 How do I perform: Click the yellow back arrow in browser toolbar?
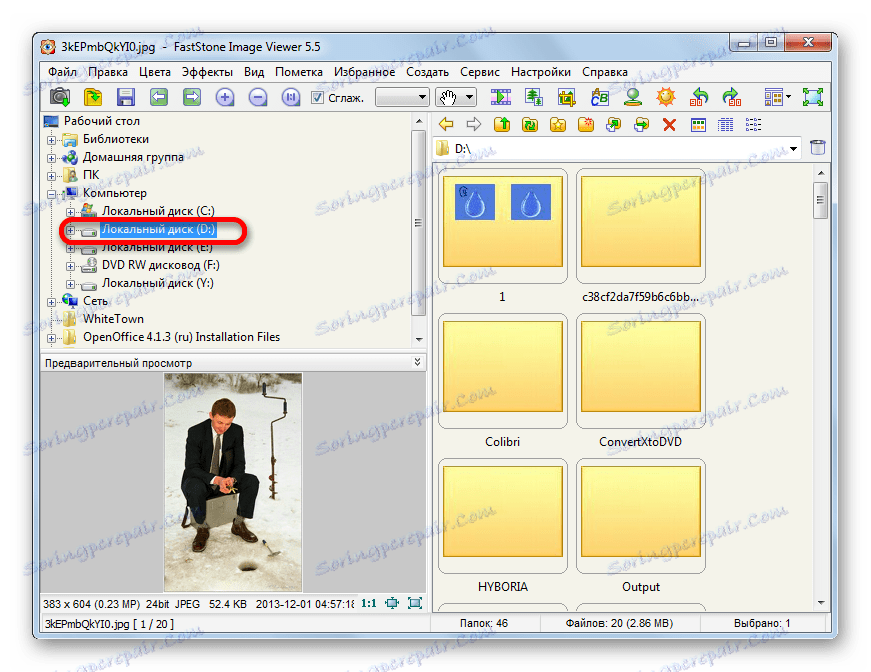click(446, 124)
